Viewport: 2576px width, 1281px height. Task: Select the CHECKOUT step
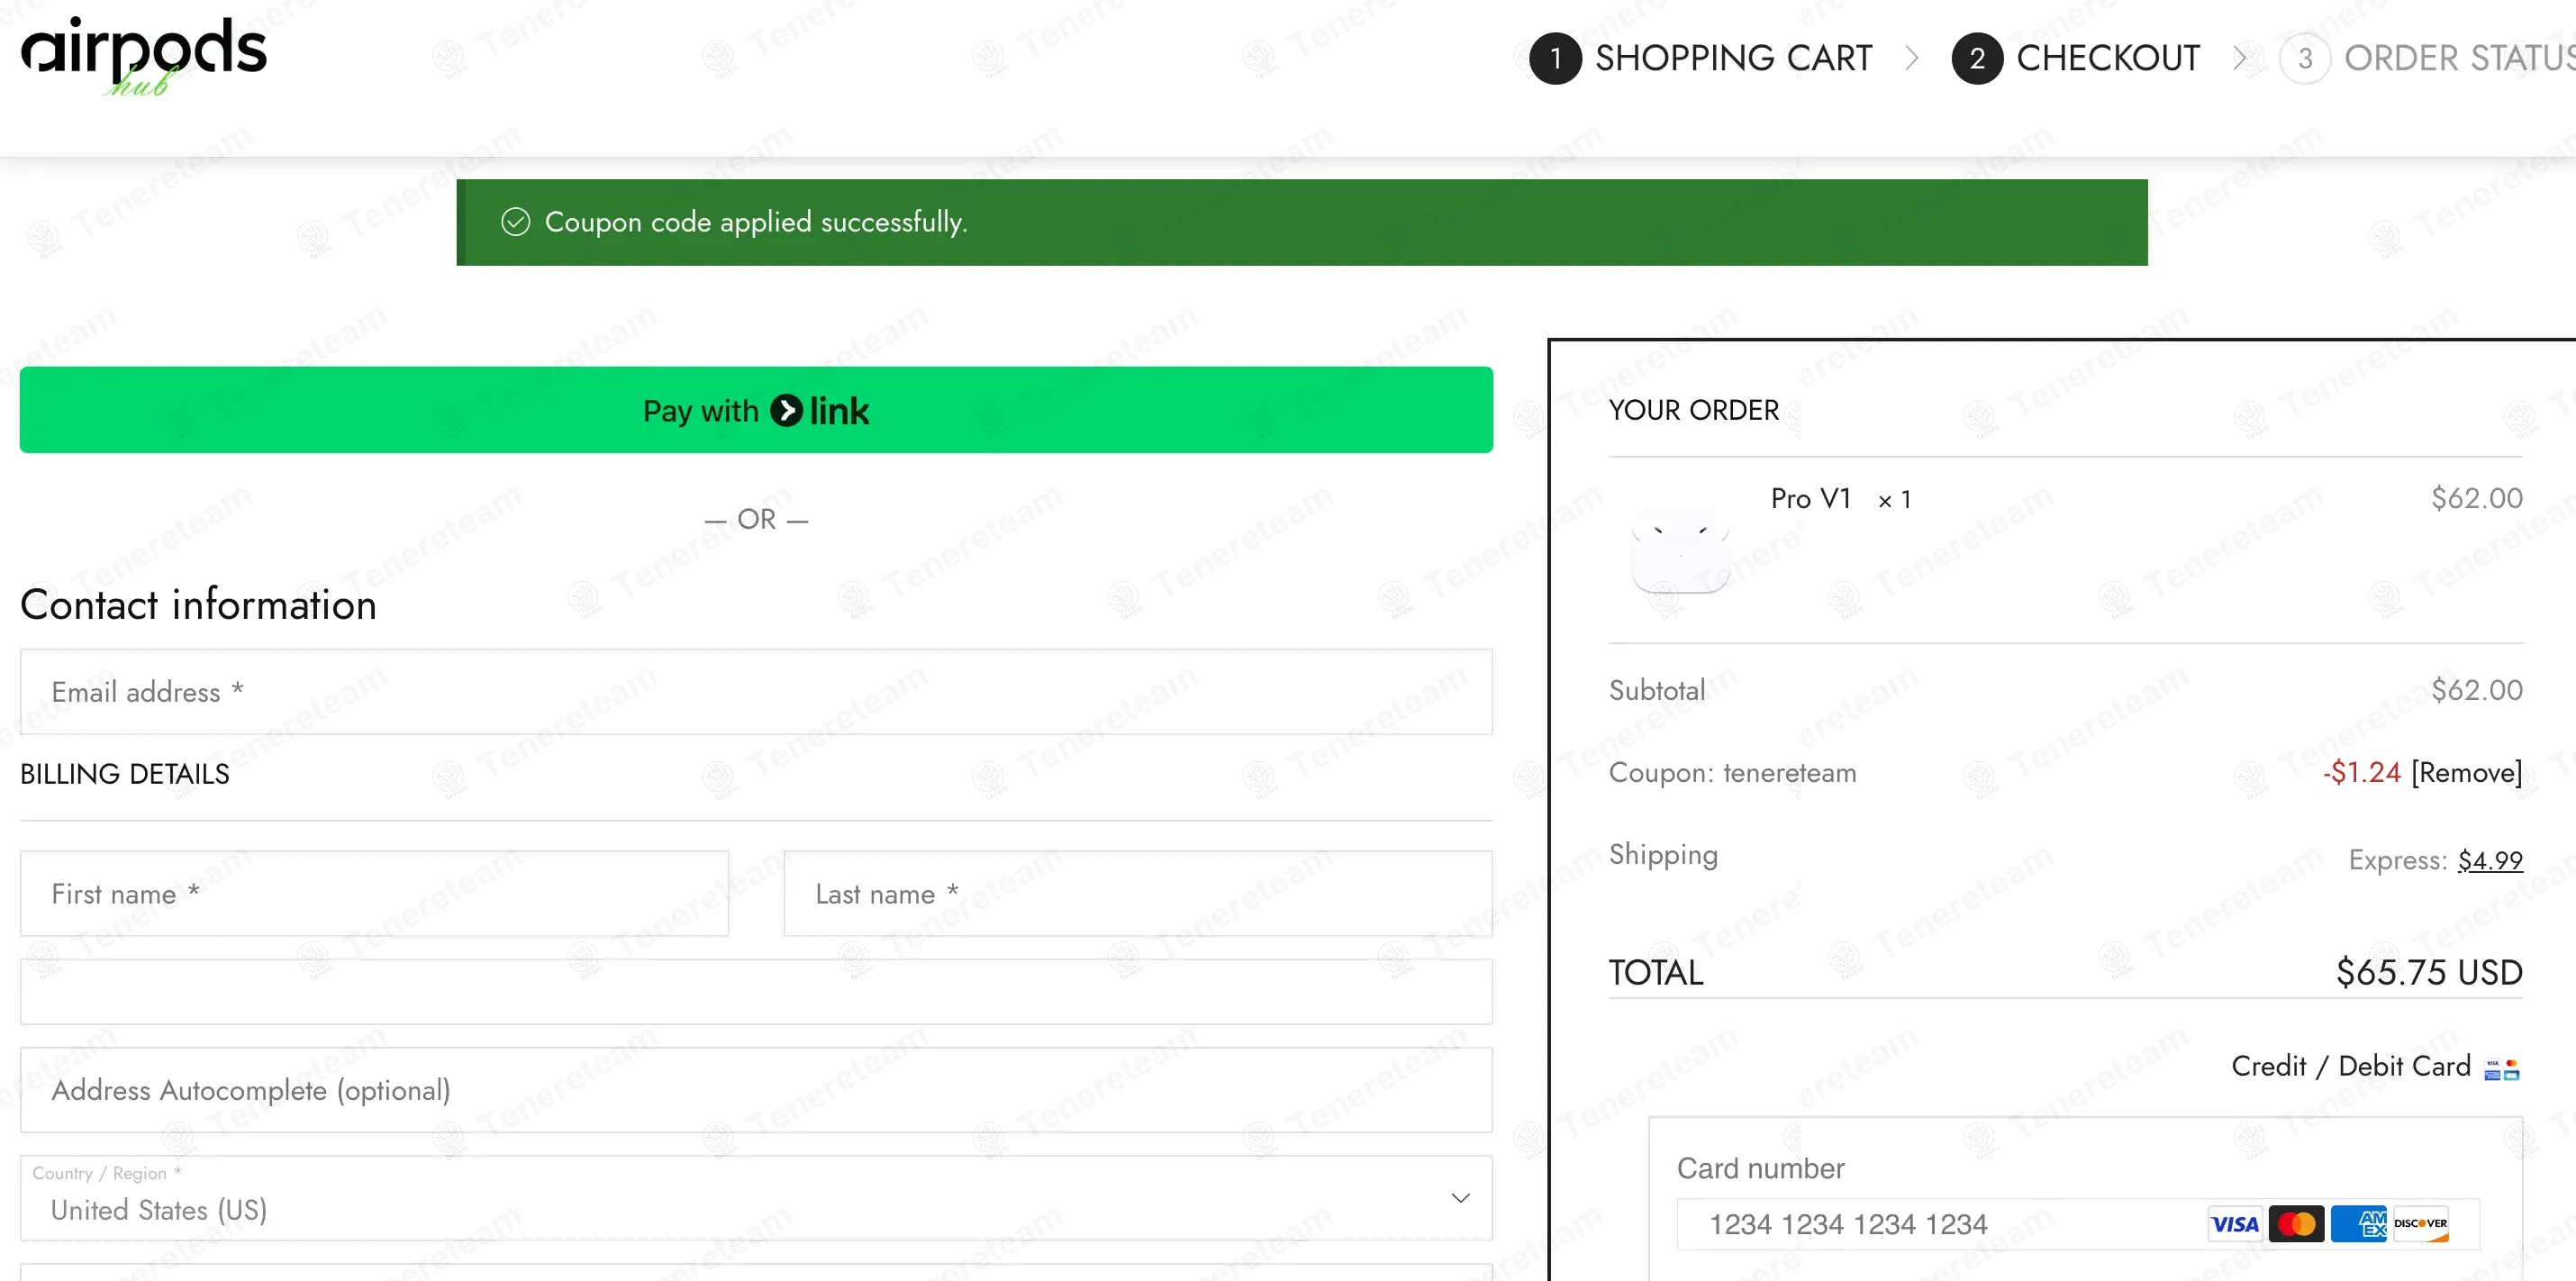coord(2108,58)
